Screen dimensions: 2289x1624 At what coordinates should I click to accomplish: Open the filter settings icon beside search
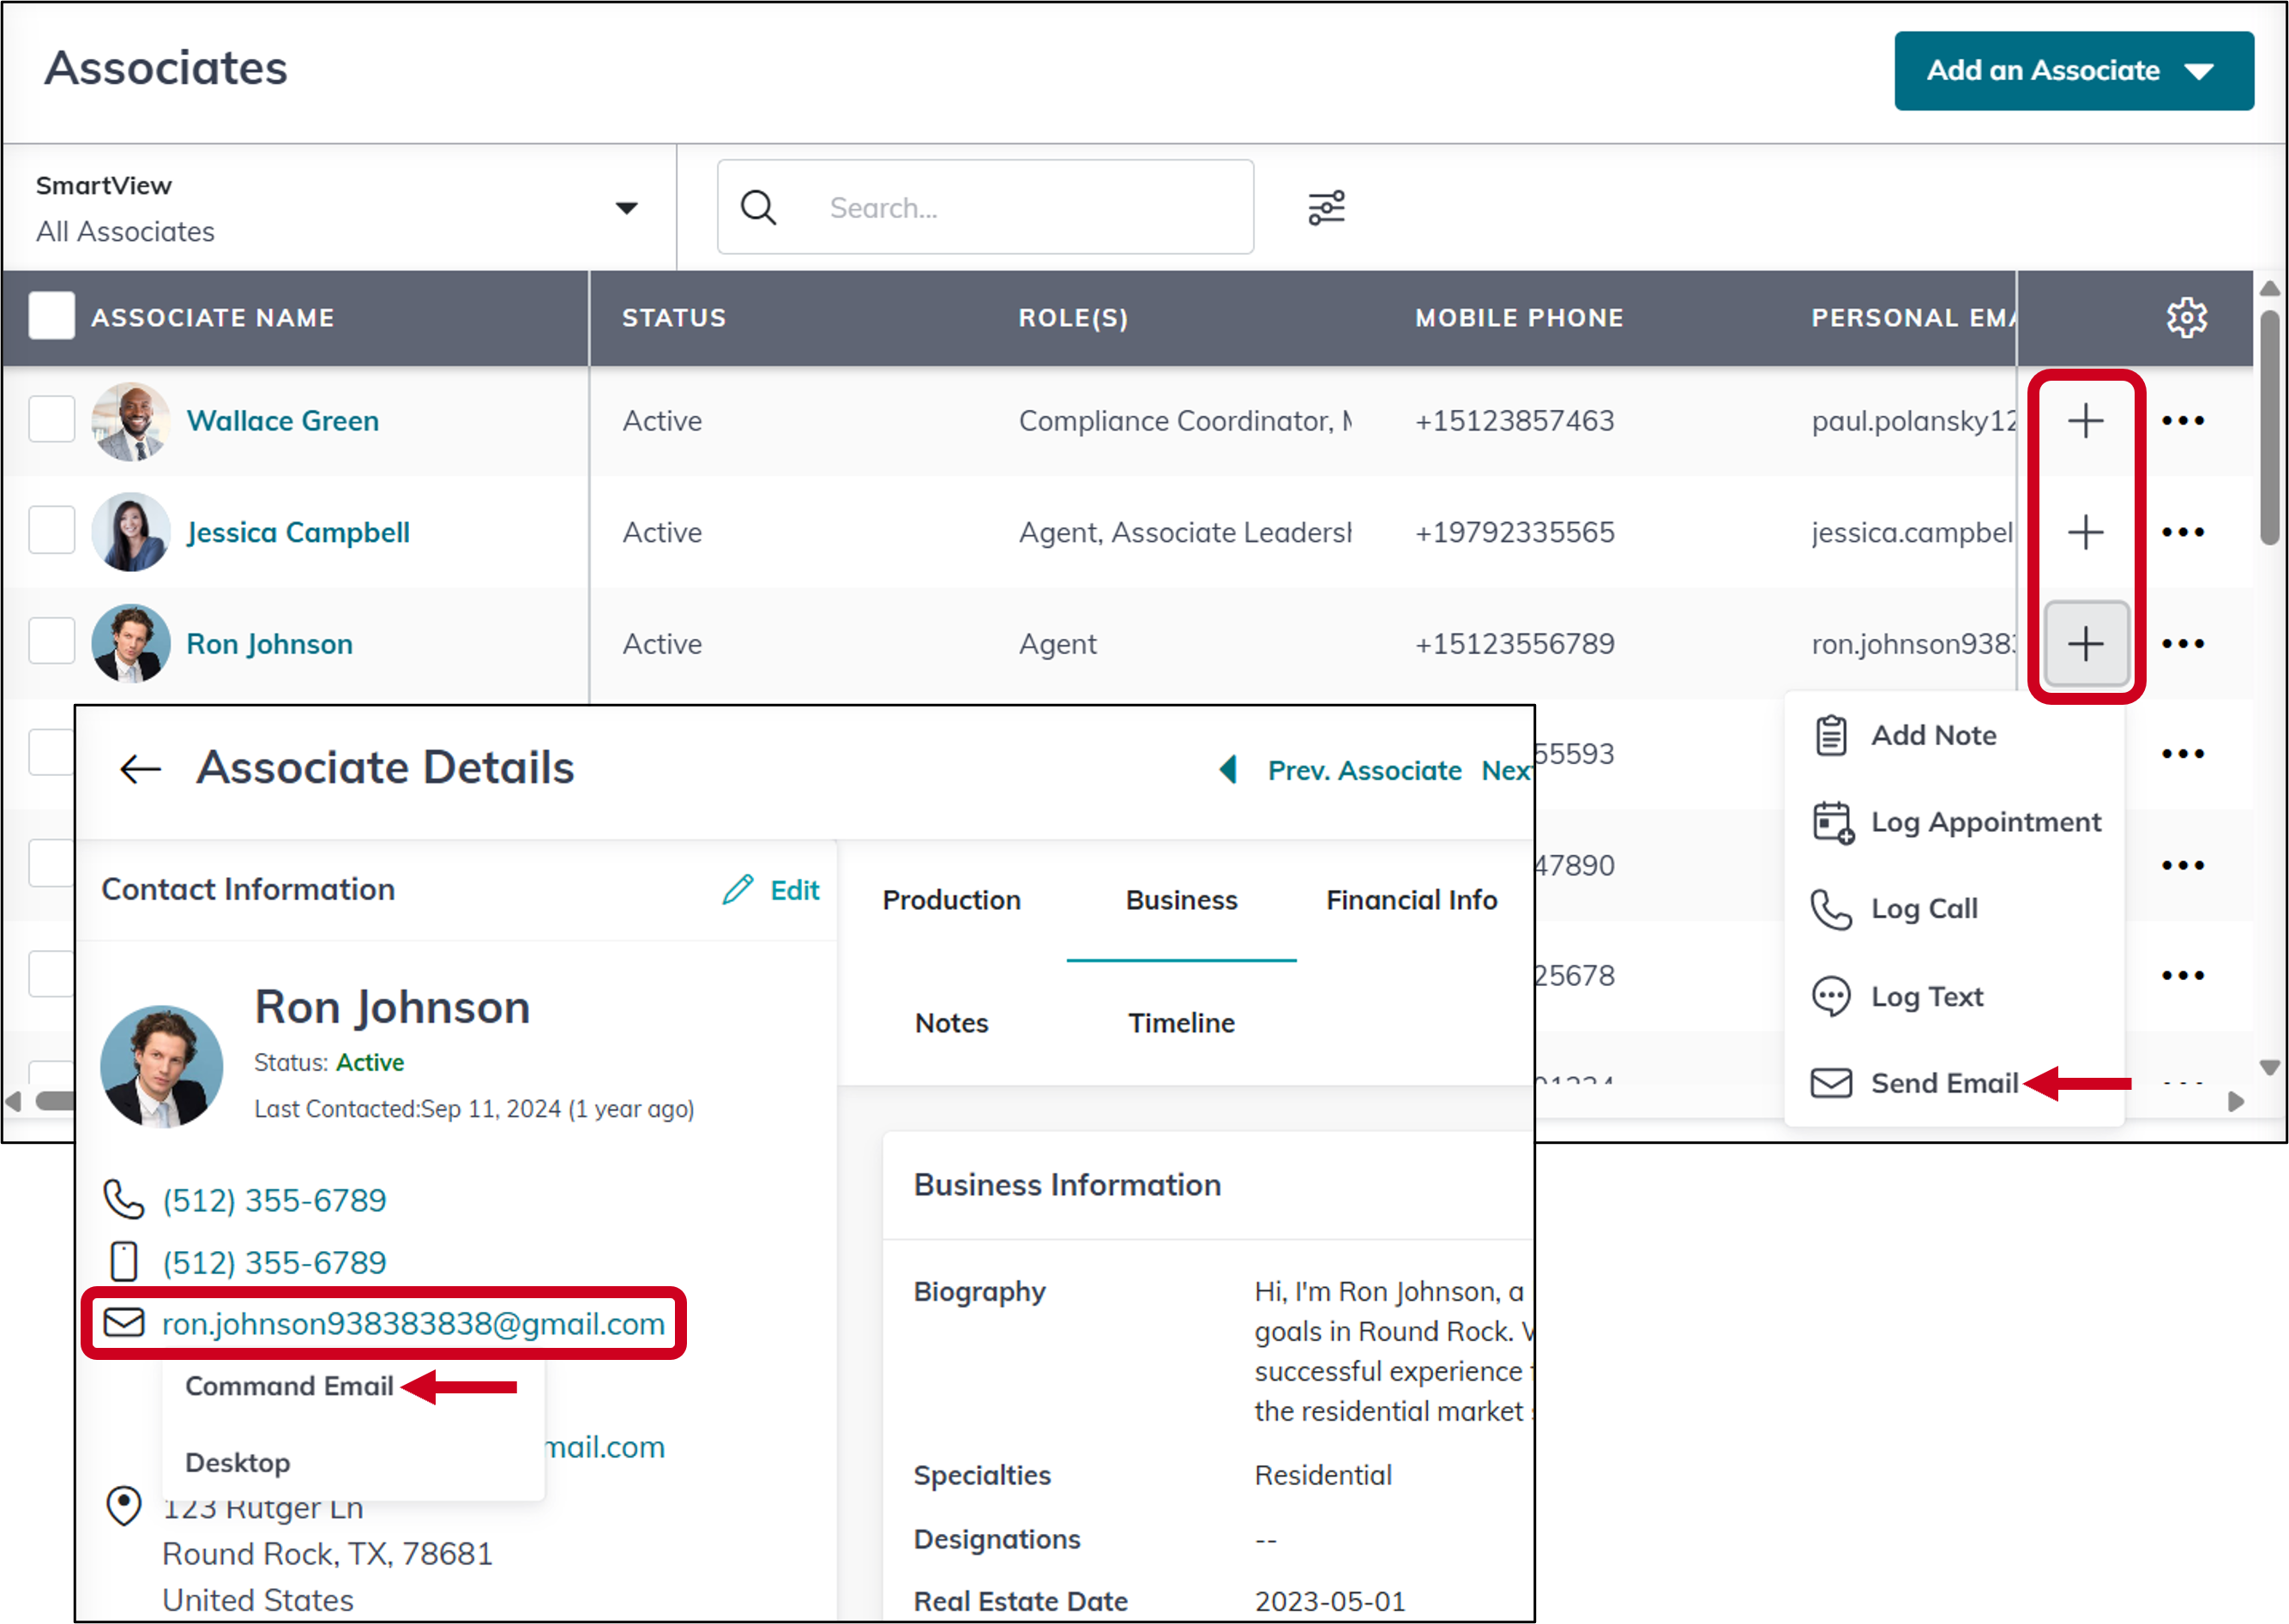pos(1326,208)
